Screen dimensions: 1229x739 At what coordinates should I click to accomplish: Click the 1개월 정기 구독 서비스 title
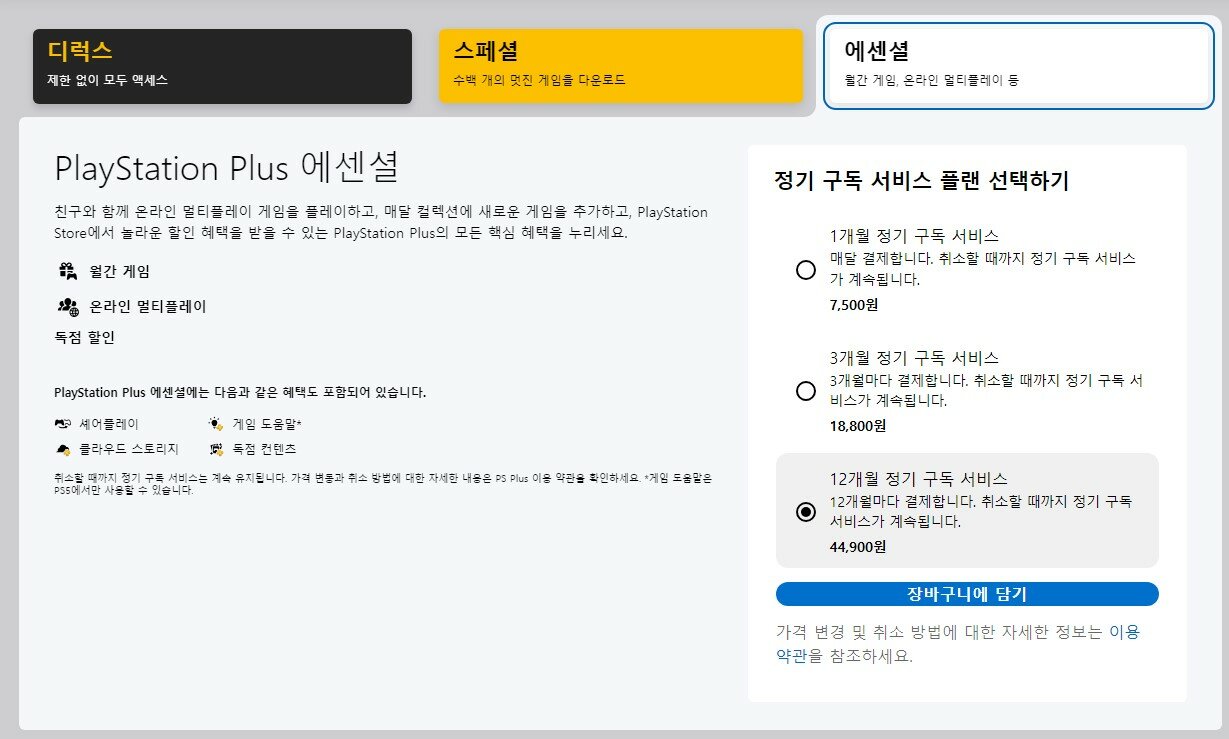point(914,237)
